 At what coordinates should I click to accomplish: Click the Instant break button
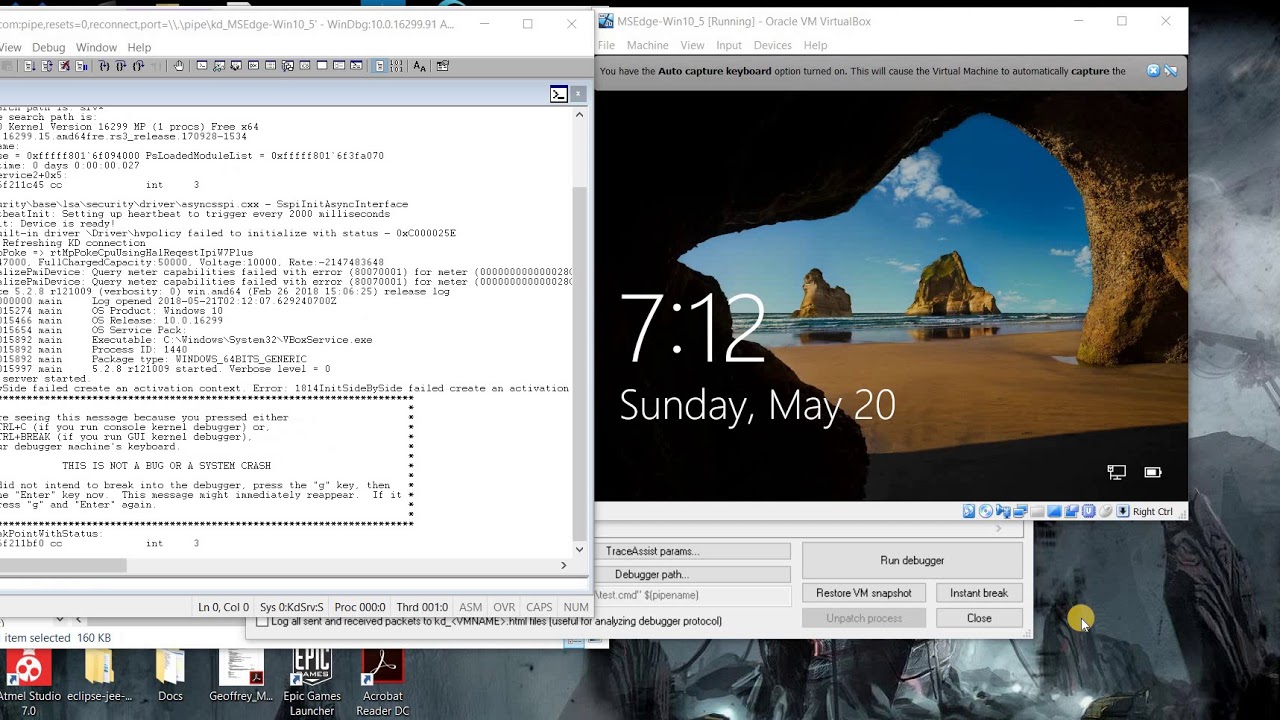pos(979,593)
